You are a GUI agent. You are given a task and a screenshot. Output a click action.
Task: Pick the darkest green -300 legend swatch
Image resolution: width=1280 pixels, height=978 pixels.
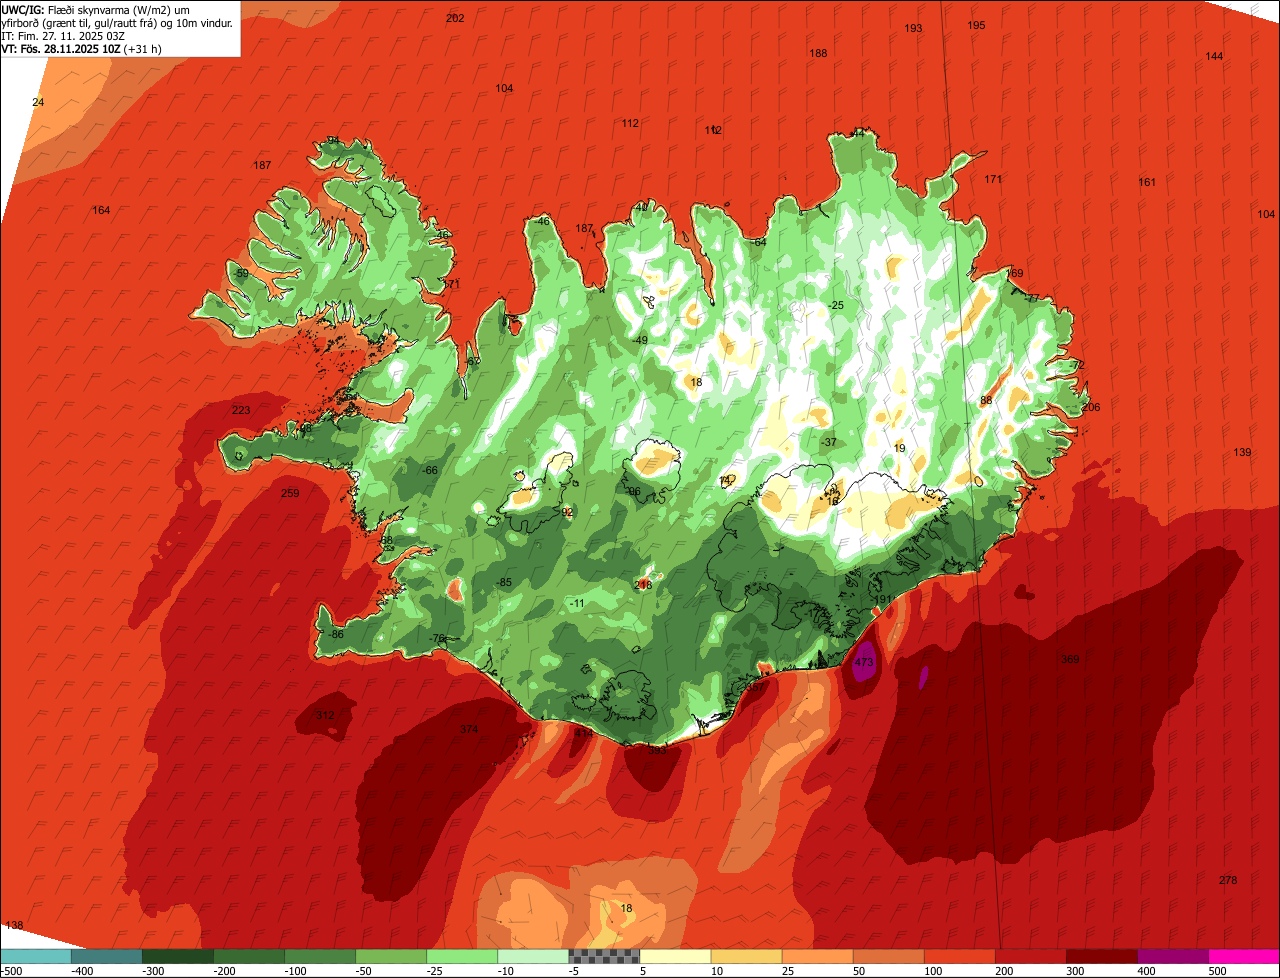177,956
